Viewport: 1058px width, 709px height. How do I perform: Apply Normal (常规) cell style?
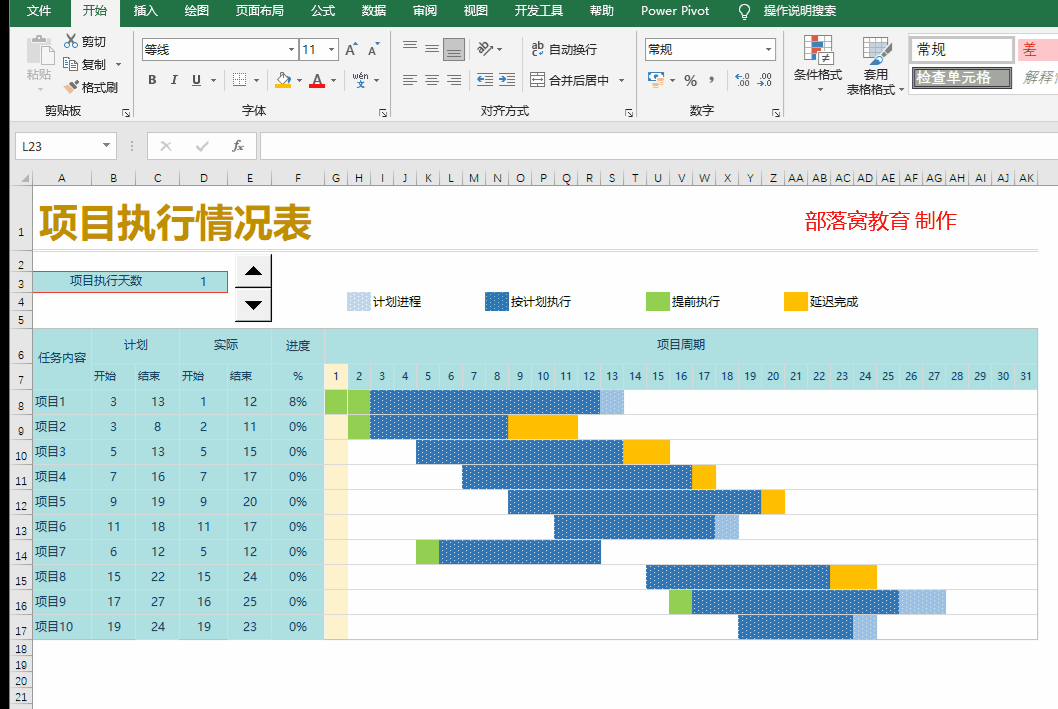[962, 49]
